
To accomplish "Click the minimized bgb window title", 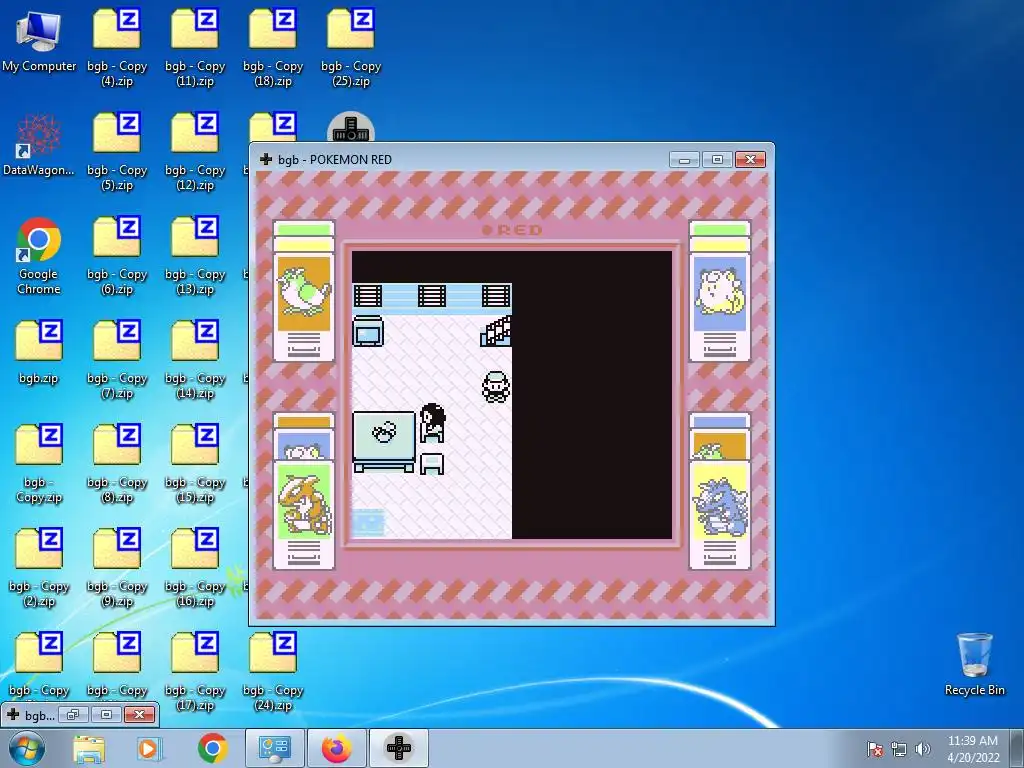I will point(39,715).
